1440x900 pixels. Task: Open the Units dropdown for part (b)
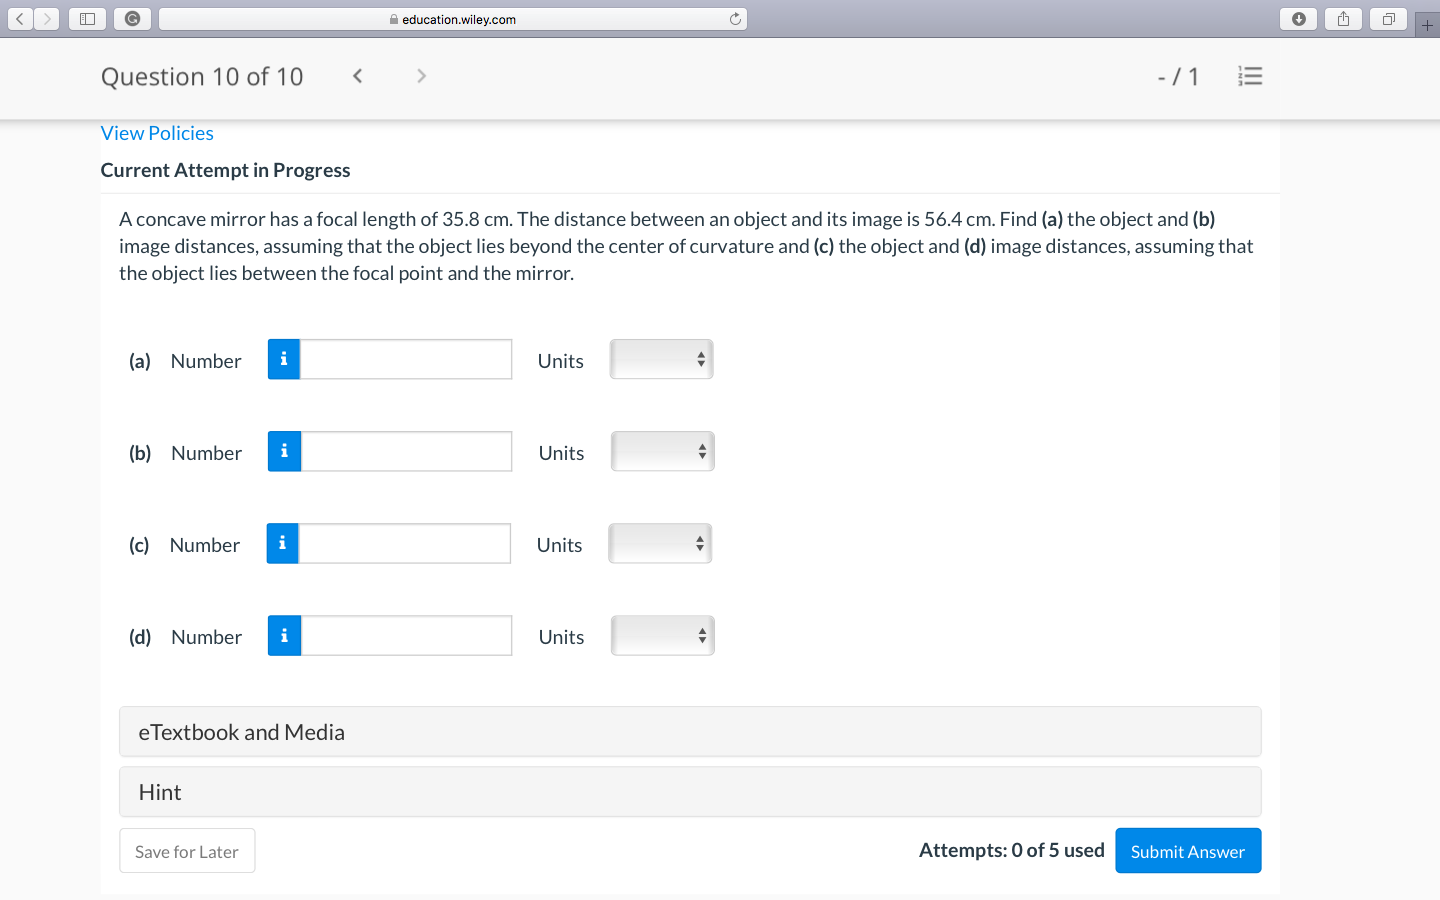point(662,451)
